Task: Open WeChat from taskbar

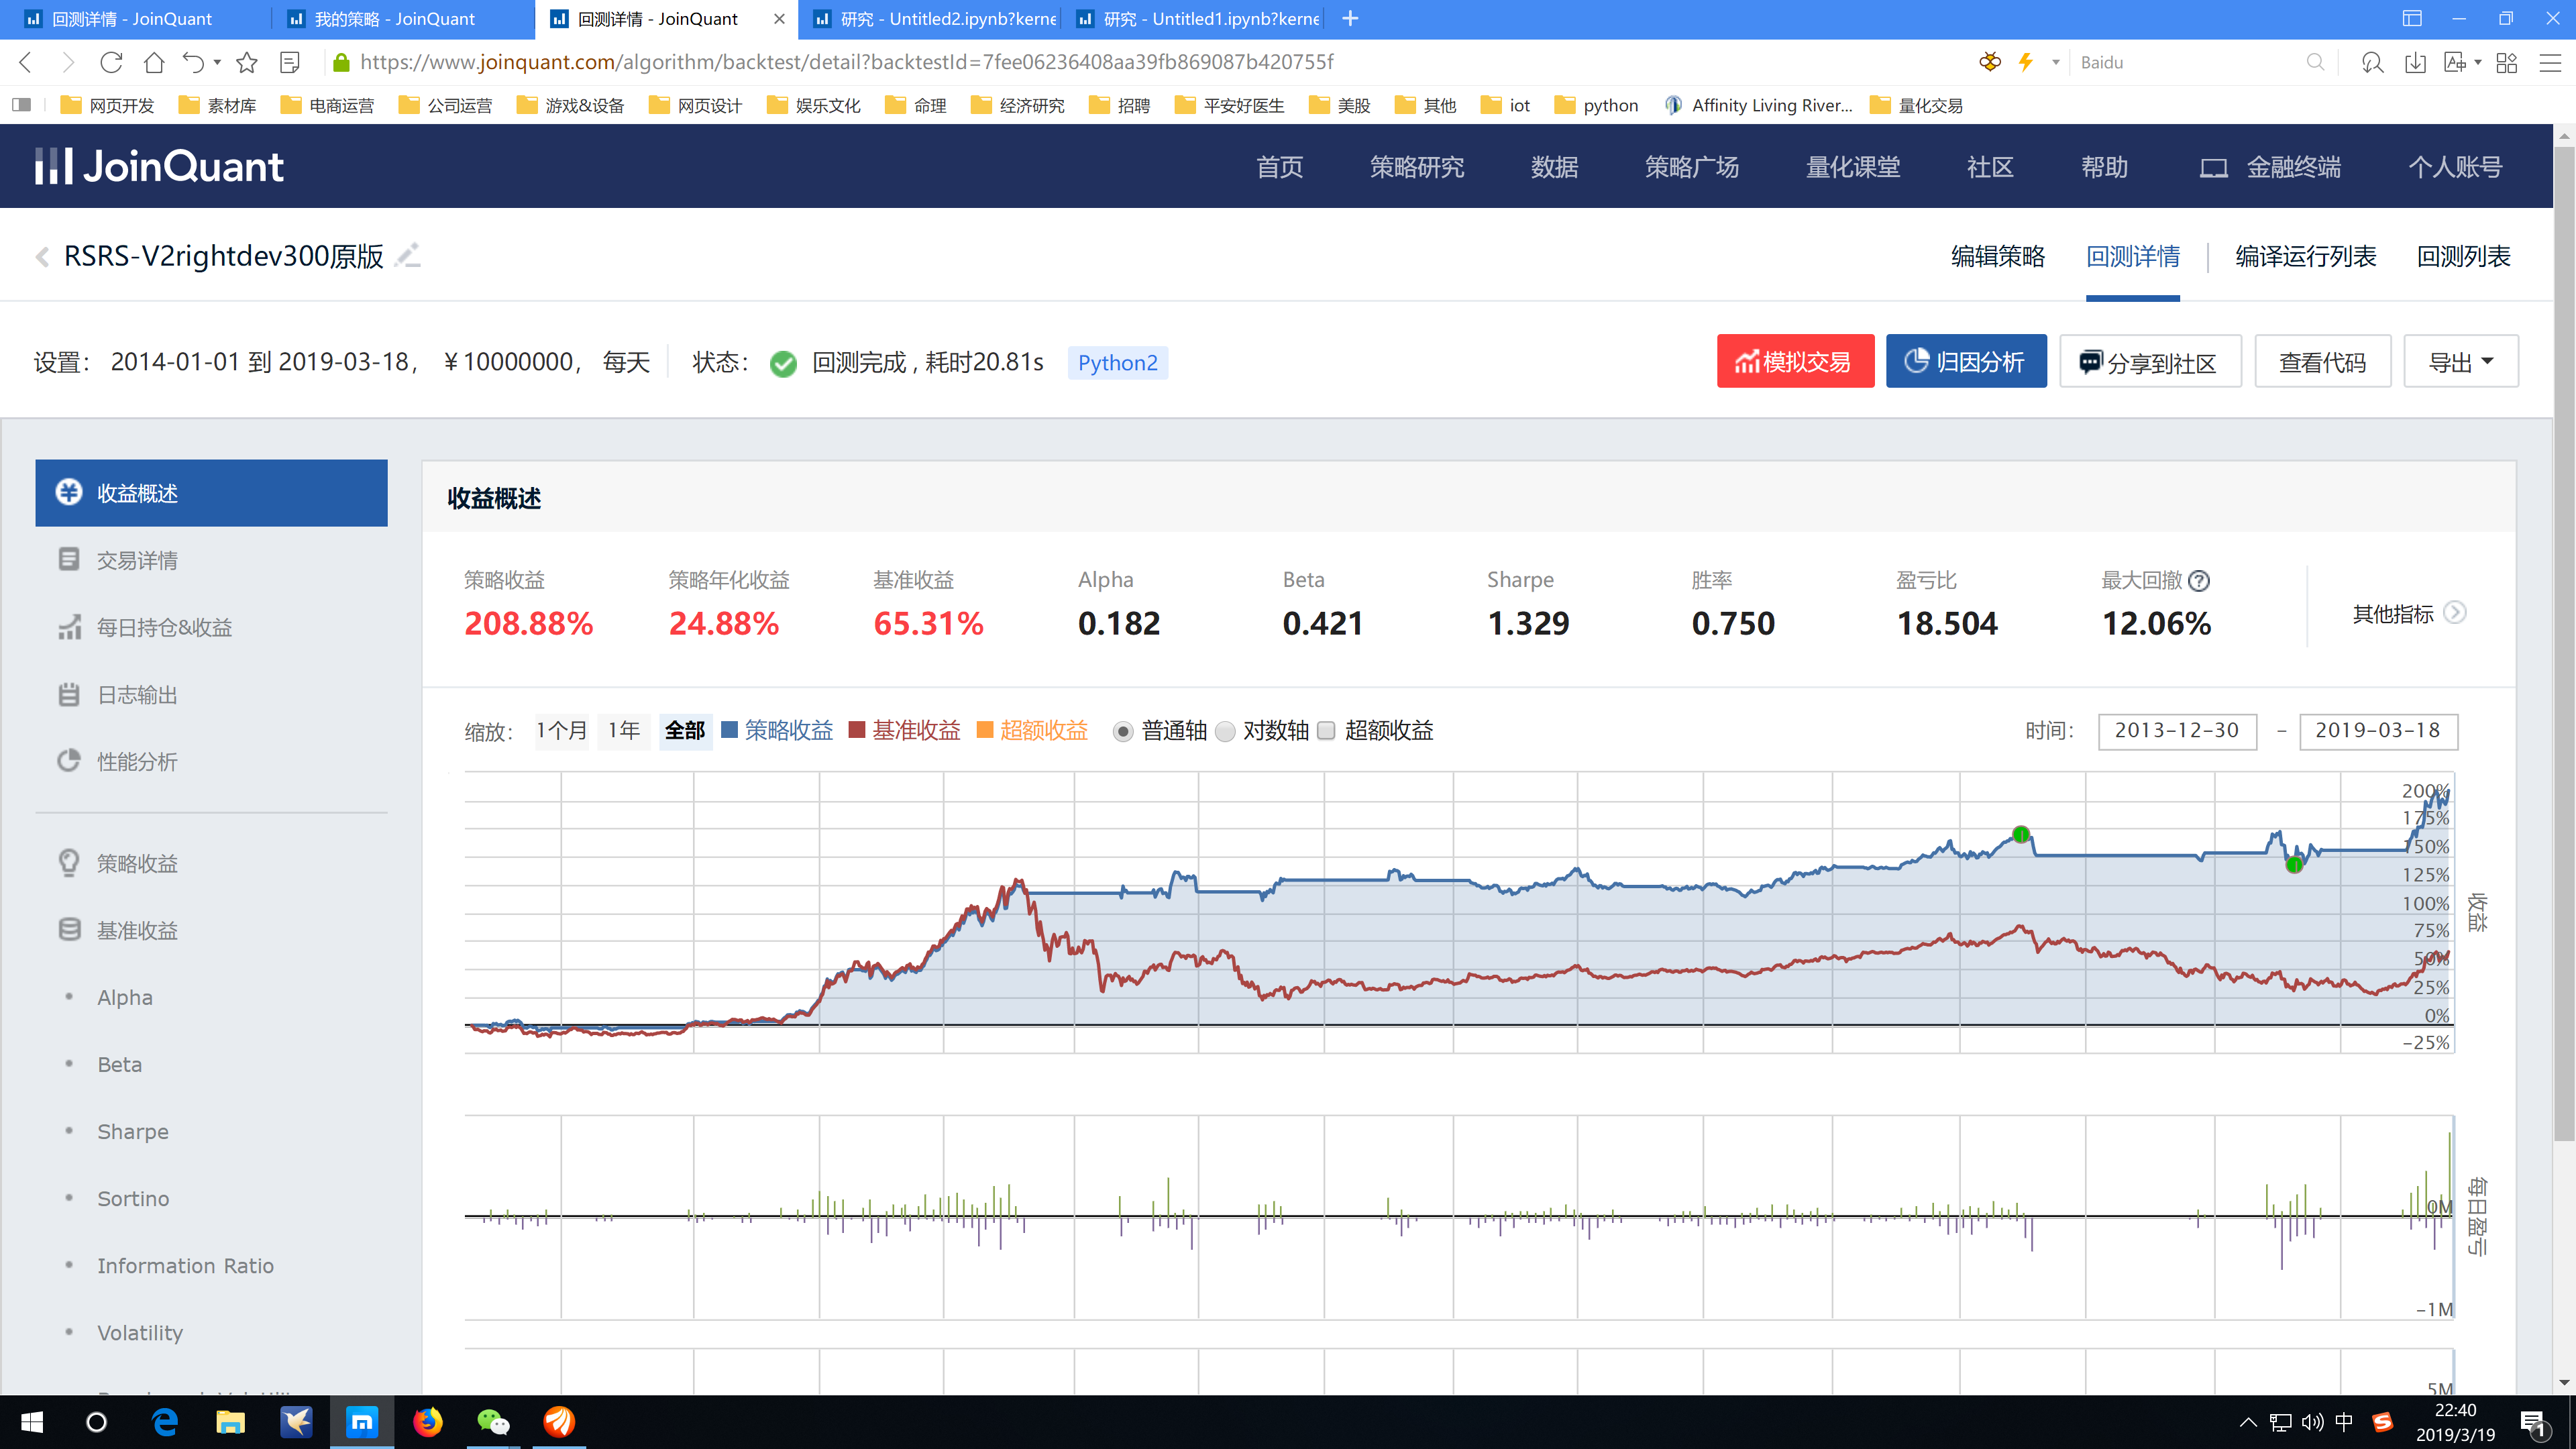Action: 493,1422
